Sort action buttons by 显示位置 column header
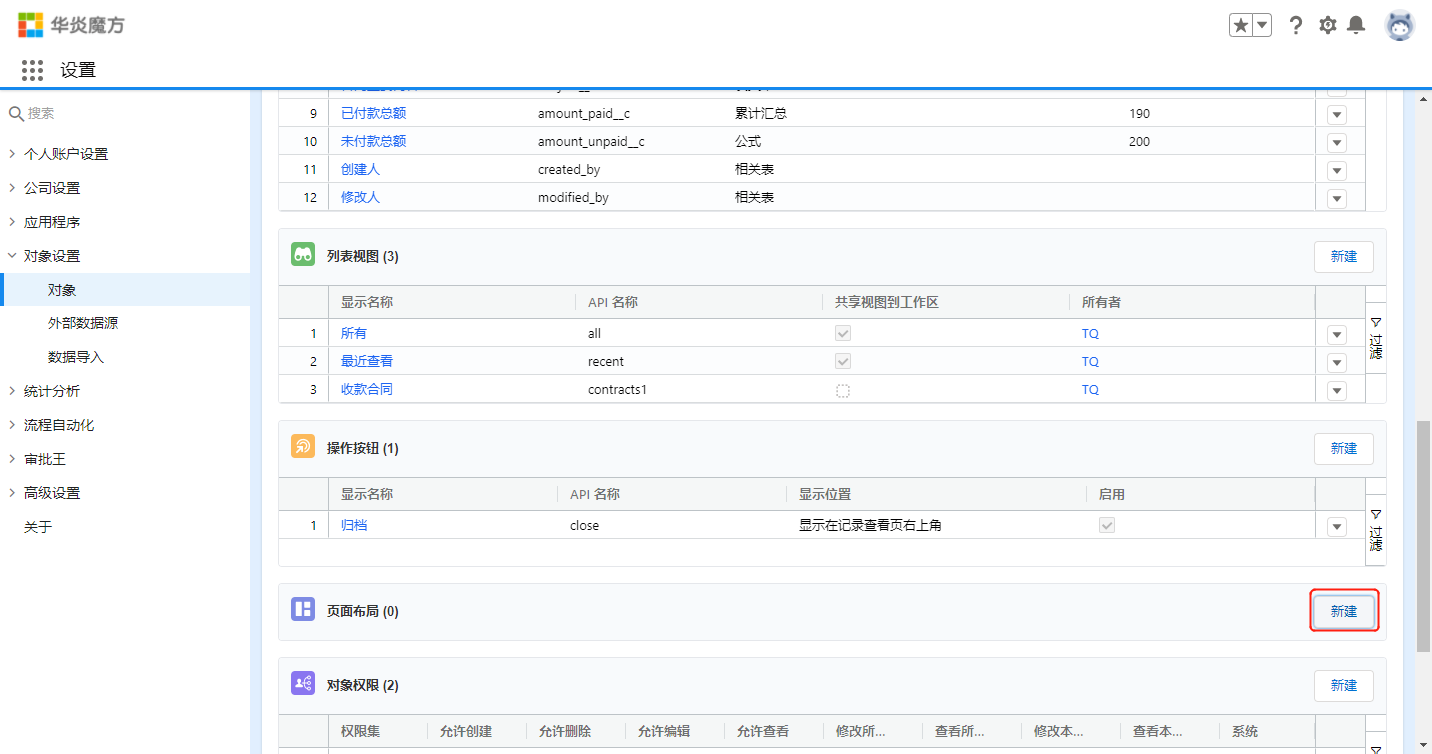 pyautogui.click(x=825, y=494)
